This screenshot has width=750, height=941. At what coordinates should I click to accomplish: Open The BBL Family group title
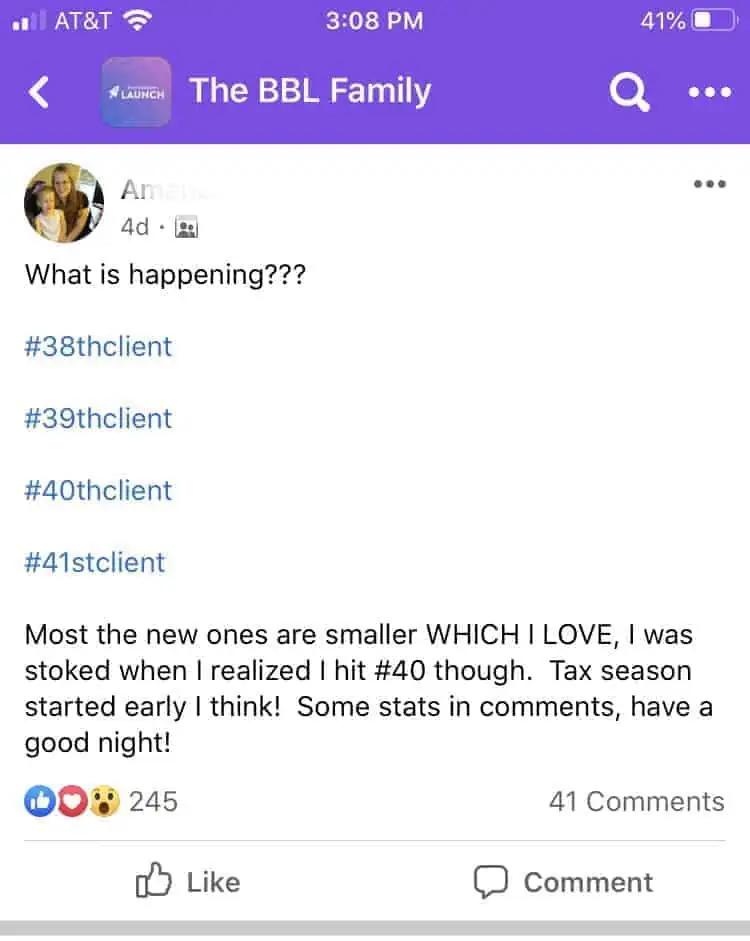click(310, 91)
